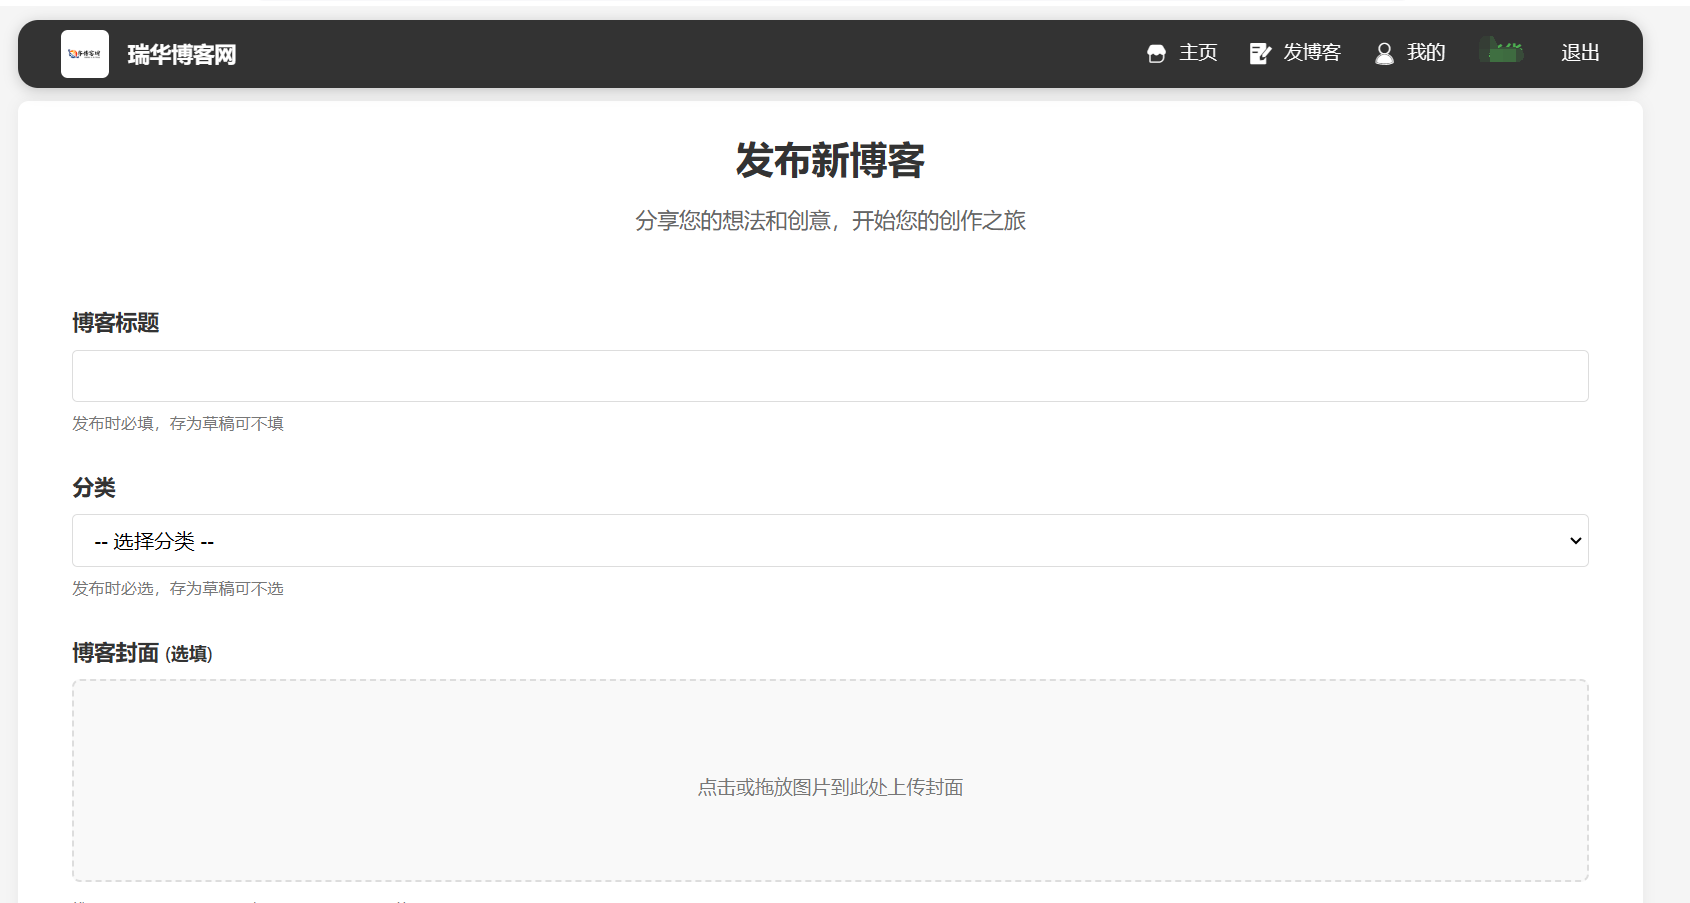Click the hint text 发布时必选，存为草稿可不选

click(178, 589)
